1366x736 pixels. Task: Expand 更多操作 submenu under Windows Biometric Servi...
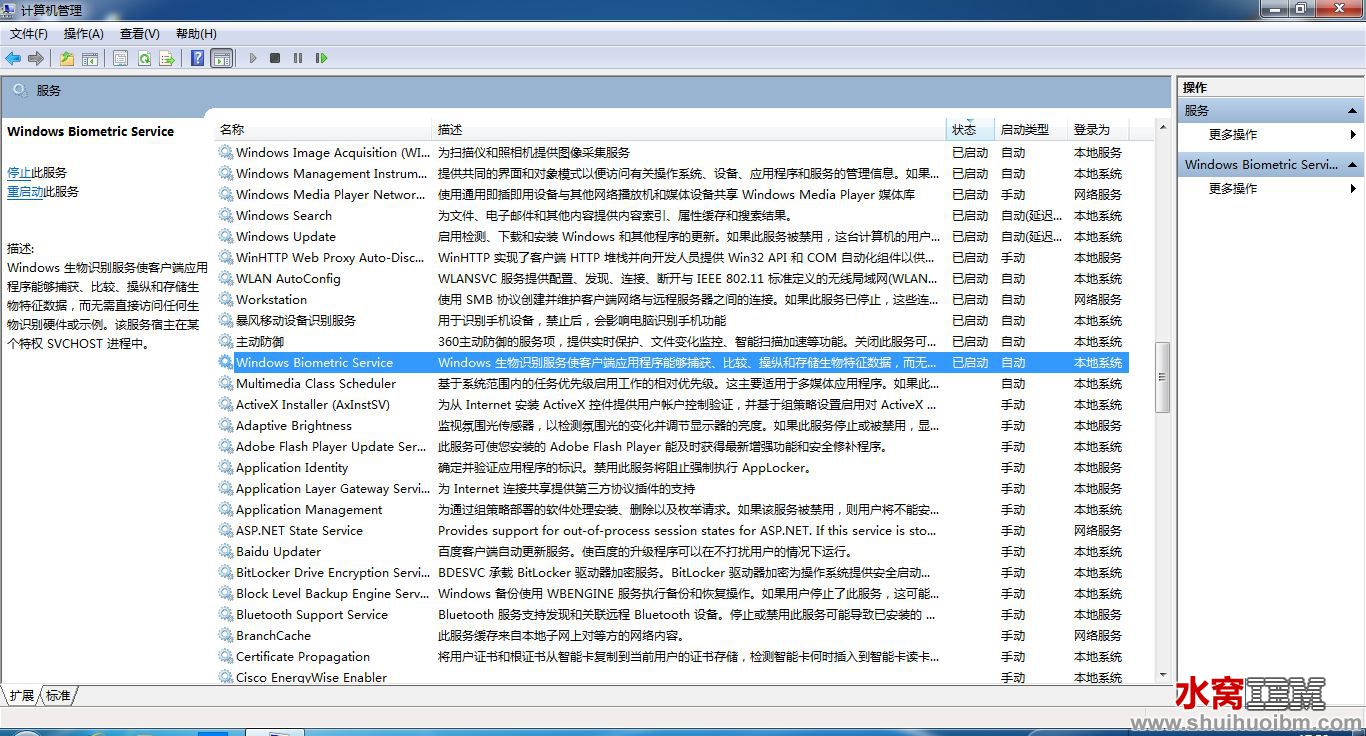point(1270,189)
